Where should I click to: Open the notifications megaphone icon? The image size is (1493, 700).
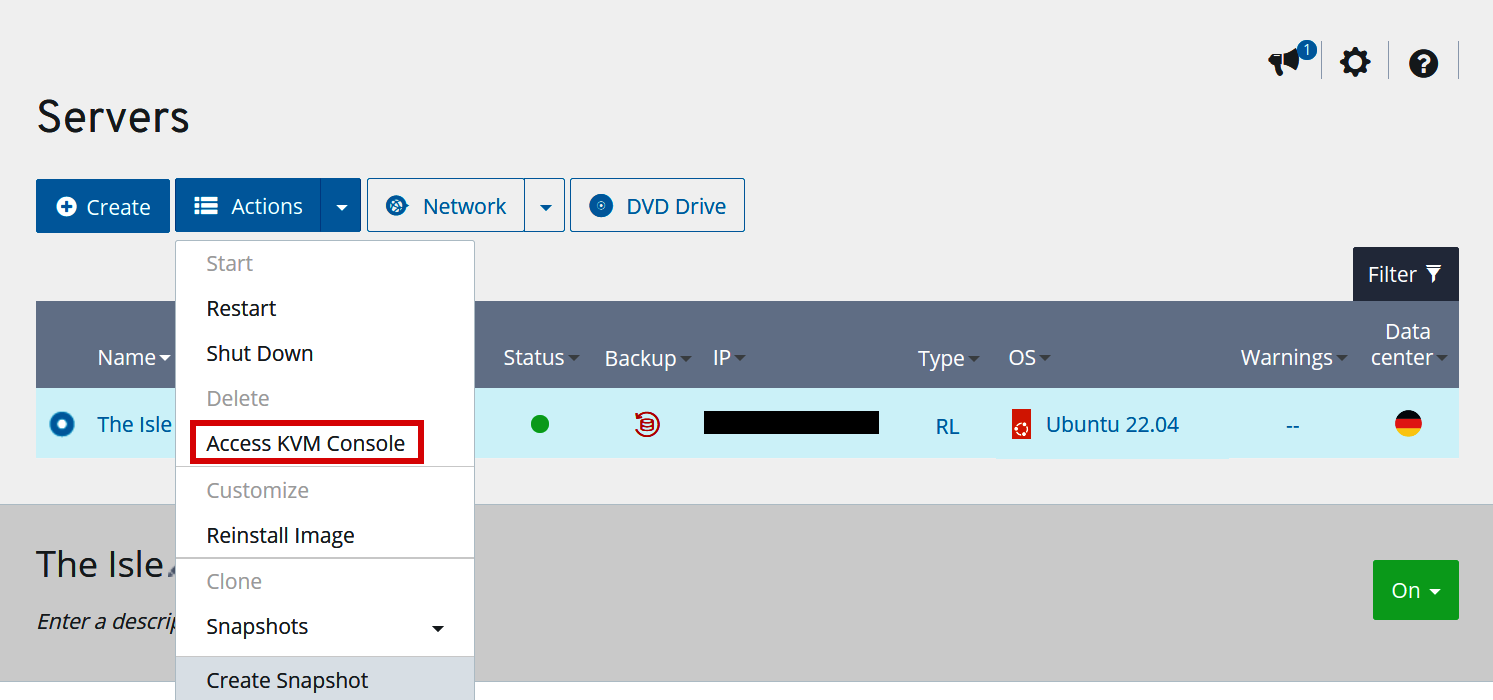[1285, 61]
